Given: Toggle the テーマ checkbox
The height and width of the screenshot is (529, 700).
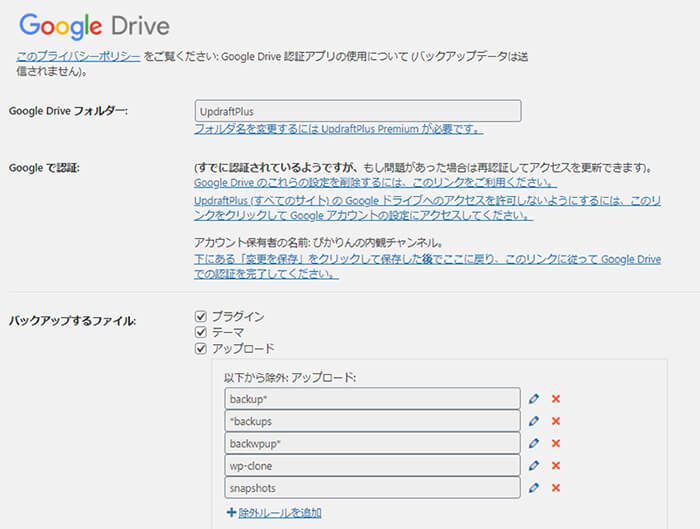Looking at the screenshot, I should pyautogui.click(x=201, y=333).
